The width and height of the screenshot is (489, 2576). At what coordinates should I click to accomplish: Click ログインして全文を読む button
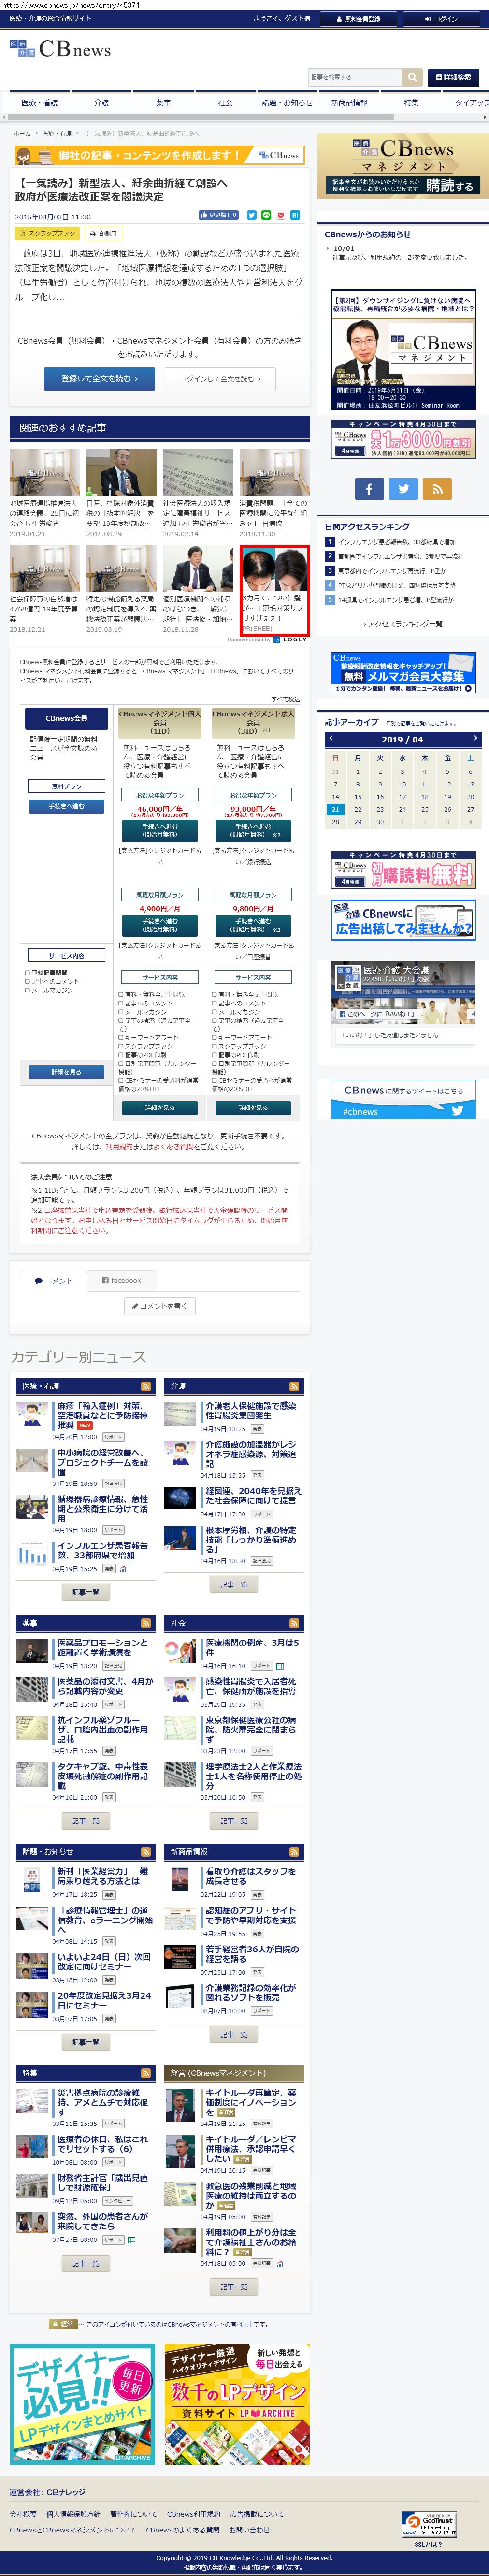tap(220, 379)
